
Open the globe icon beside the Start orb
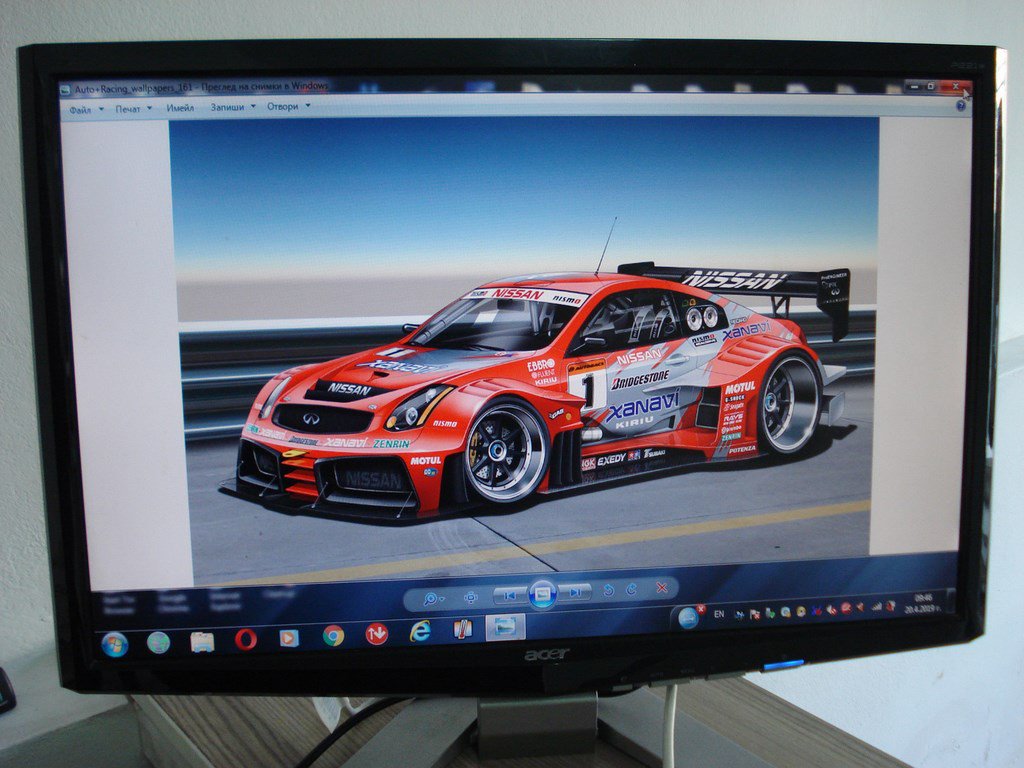pyautogui.click(x=158, y=643)
